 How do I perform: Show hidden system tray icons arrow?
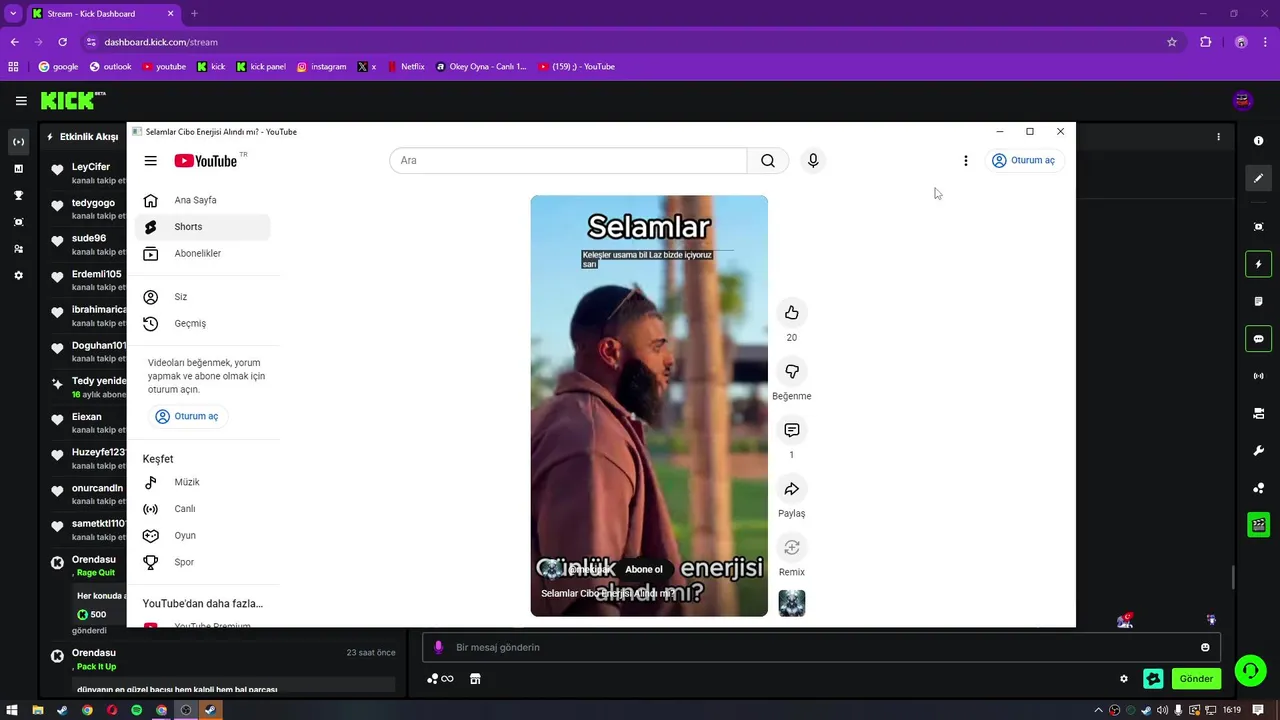point(1099,710)
